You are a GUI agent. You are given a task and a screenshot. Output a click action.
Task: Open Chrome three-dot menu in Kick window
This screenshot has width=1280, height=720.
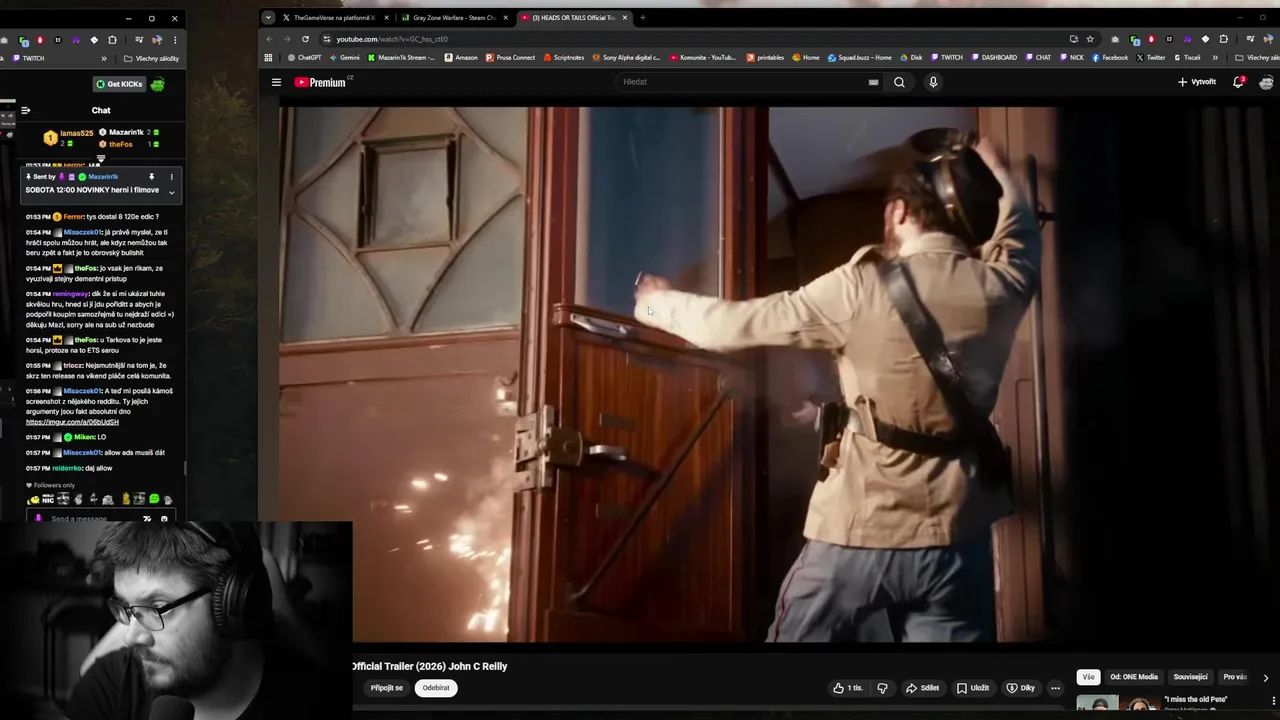click(175, 40)
